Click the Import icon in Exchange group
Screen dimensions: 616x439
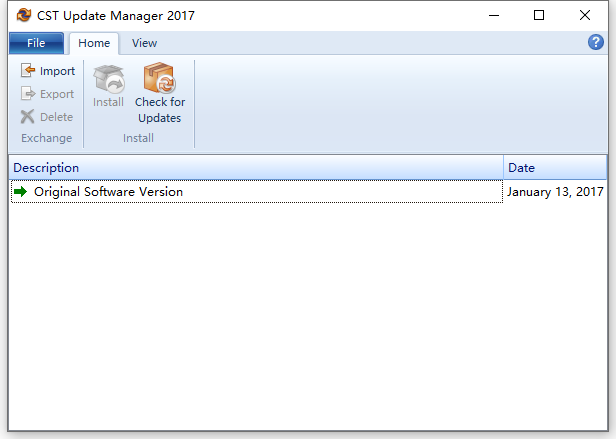point(28,71)
